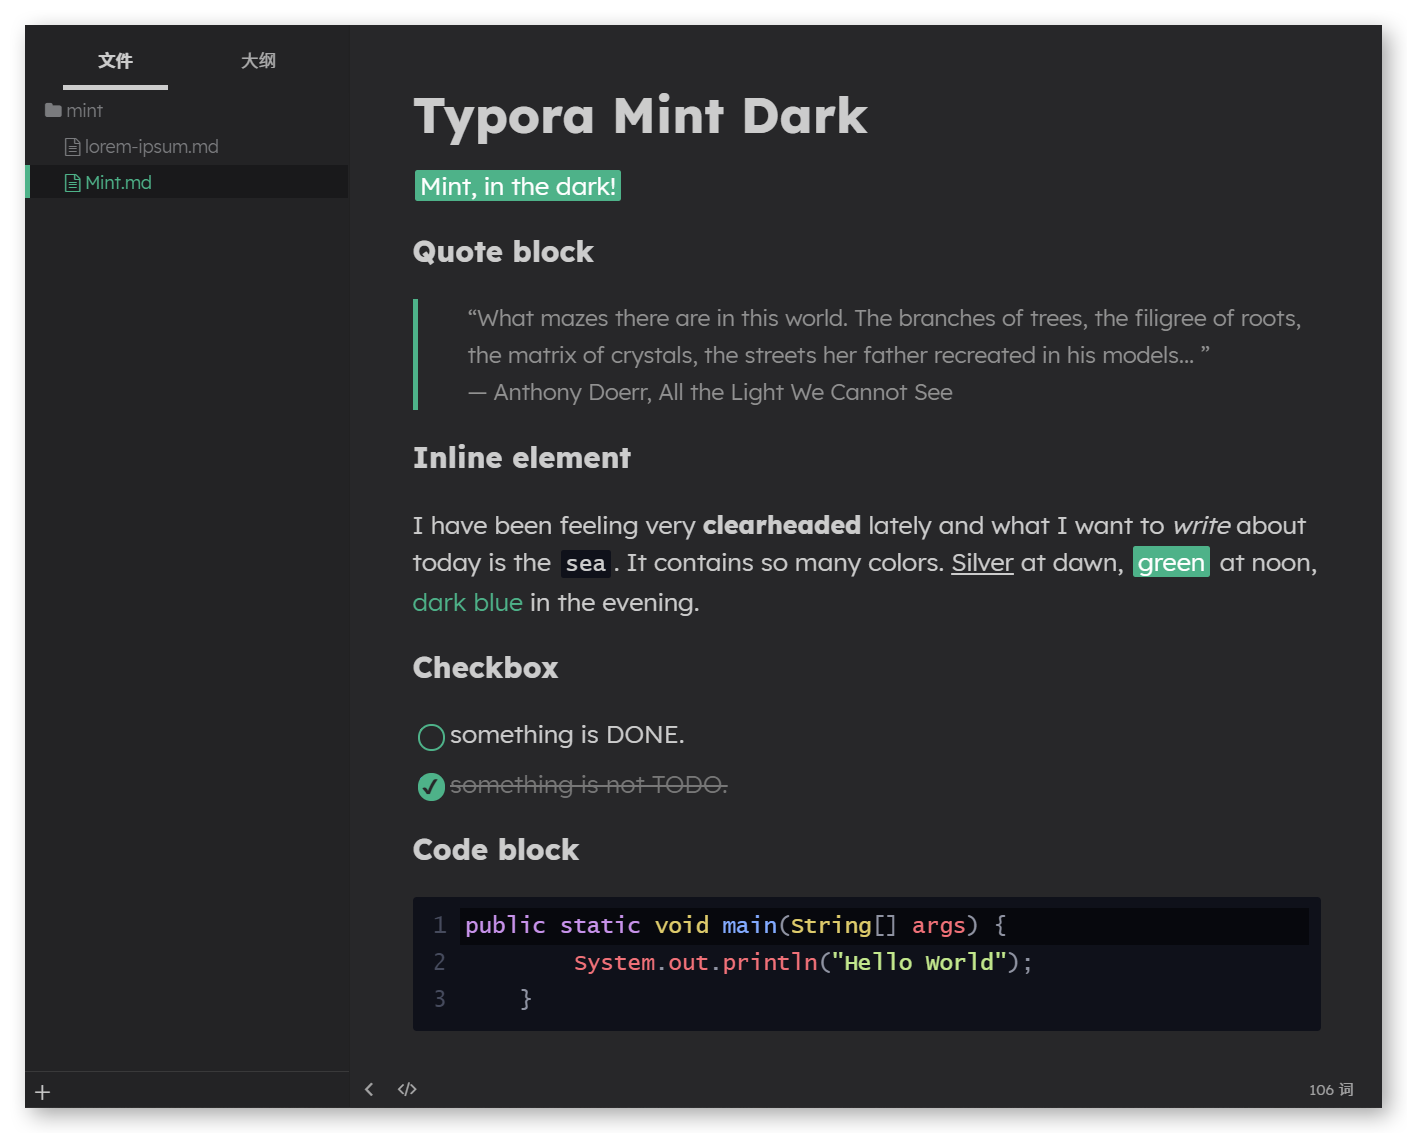Collapse the sidebar with the left chevron
Image resolution: width=1407 pixels, height=1133 pixels.
tap(369, 1089)
